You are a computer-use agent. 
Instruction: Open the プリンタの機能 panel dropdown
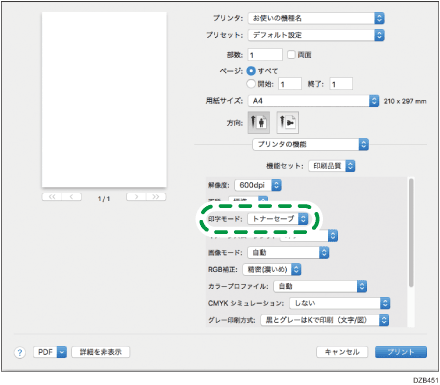click(310, 144)
